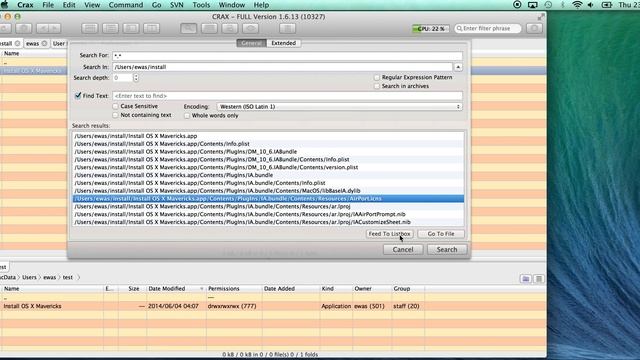The width and height of the screenshot is (640, 360).
Task: Click the Search depth stepper arrows
Action: (x=136, y=78)
